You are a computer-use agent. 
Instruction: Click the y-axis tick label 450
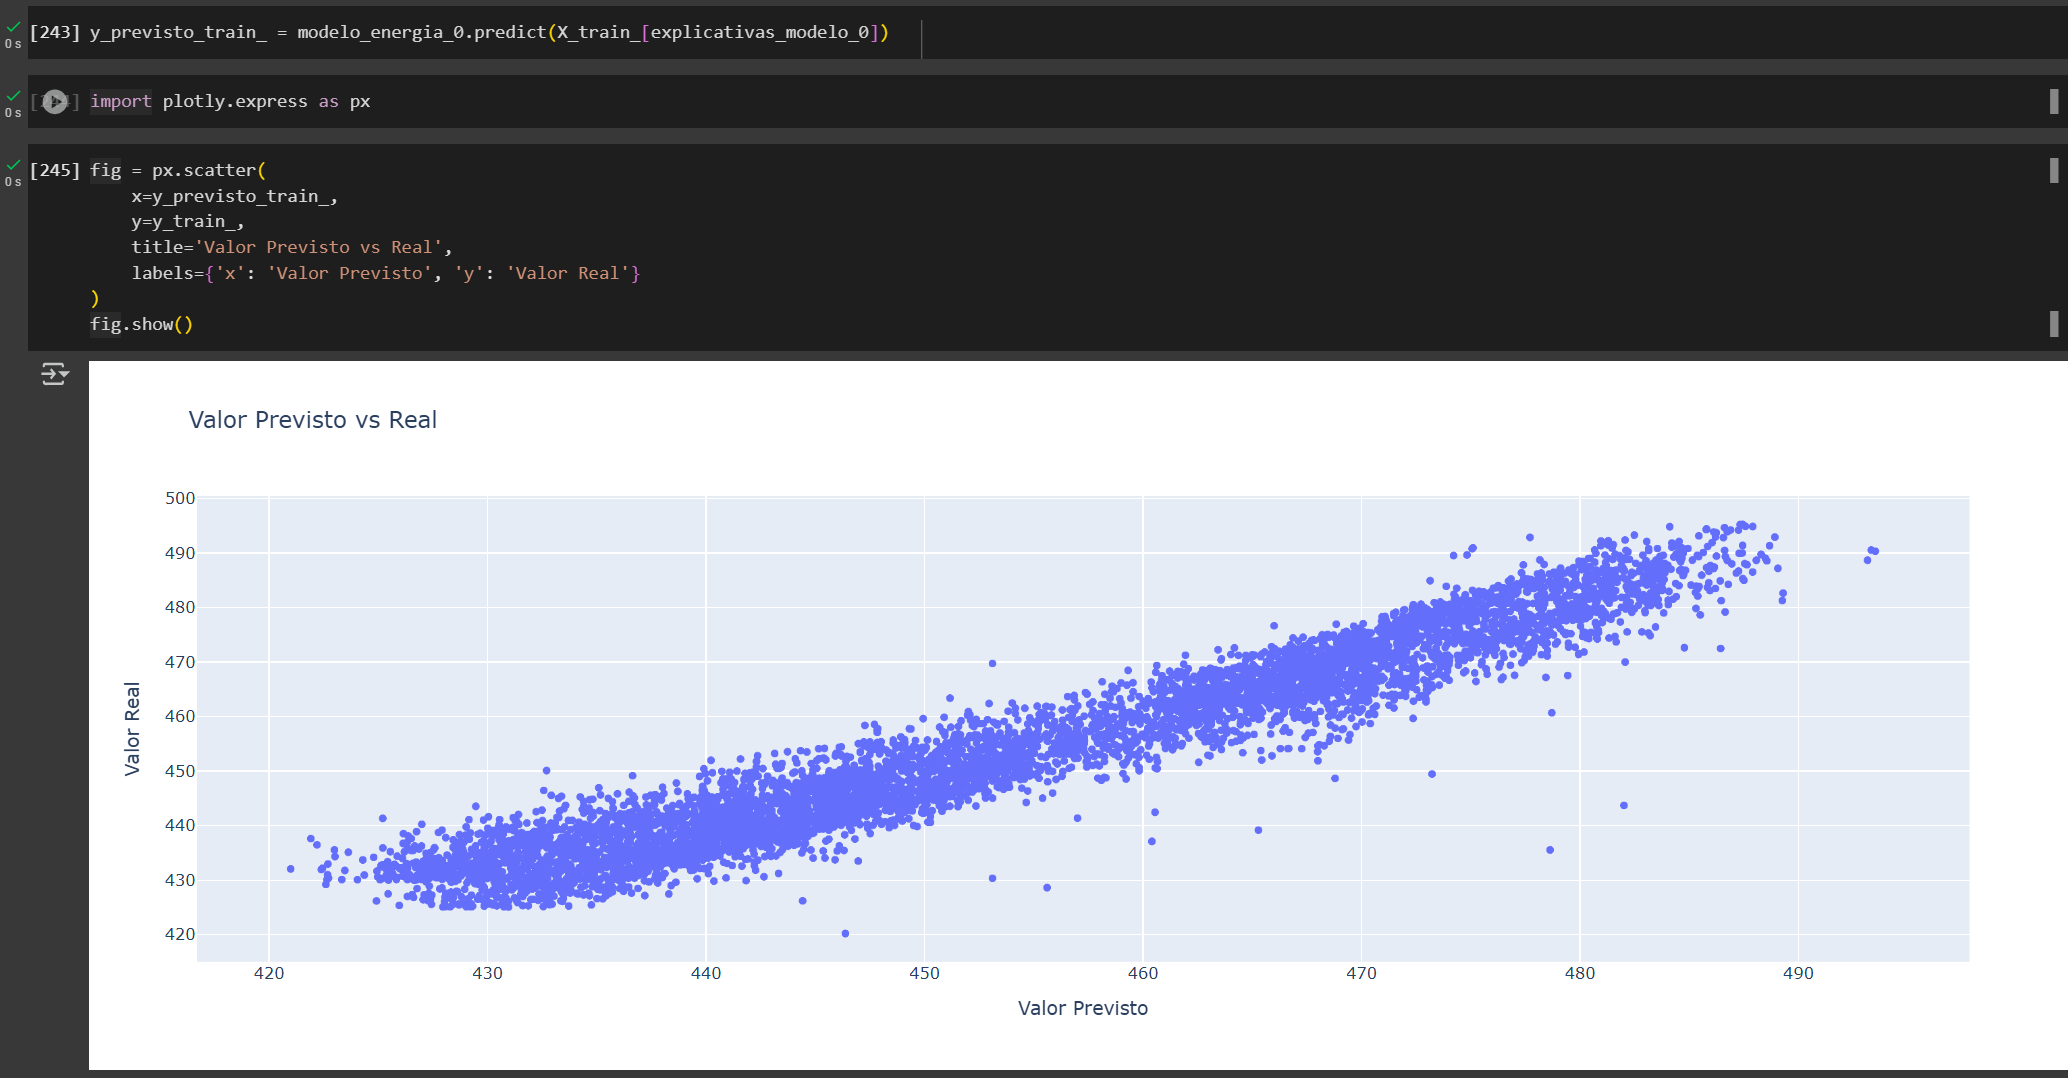point(180,771)
